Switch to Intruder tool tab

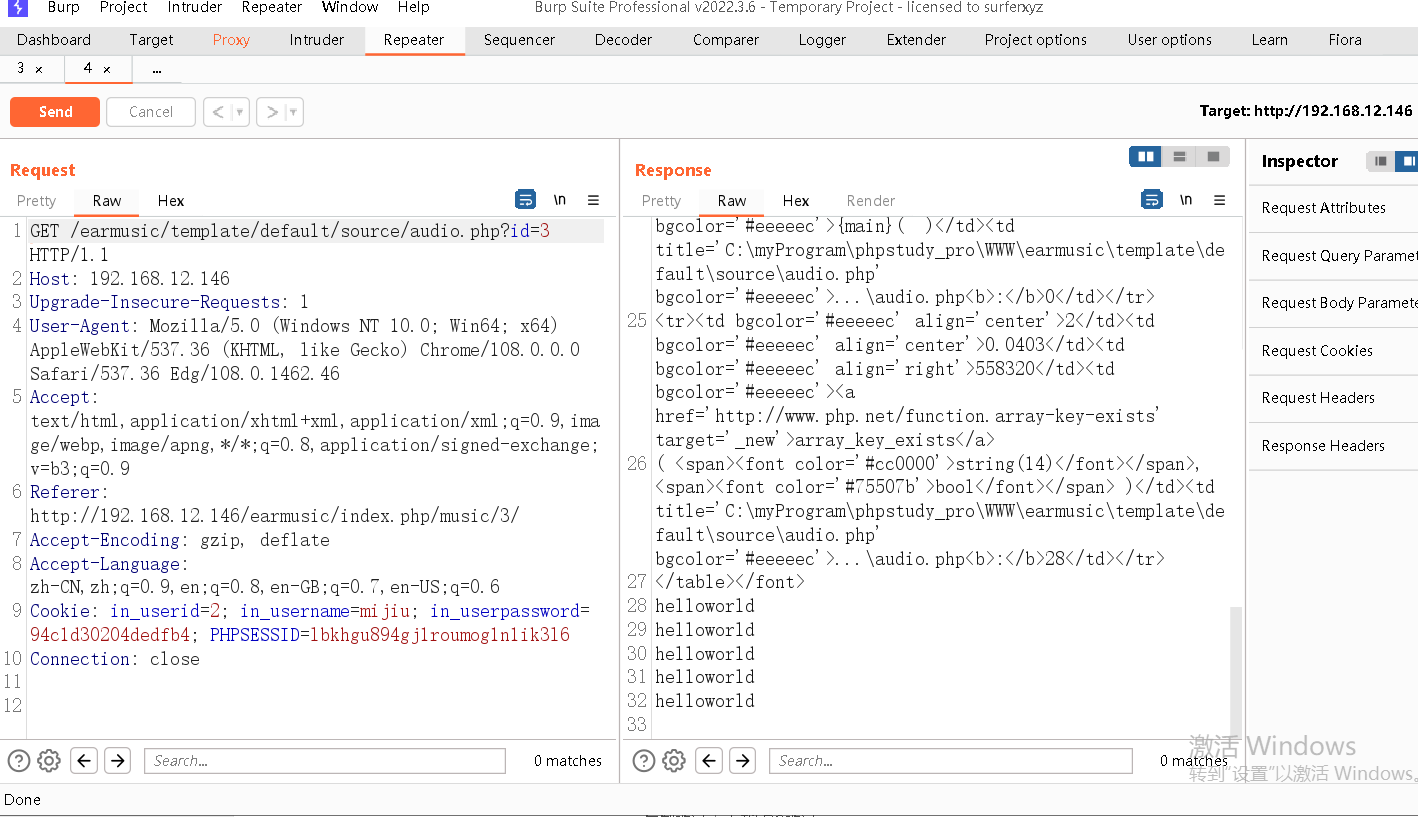317,40
